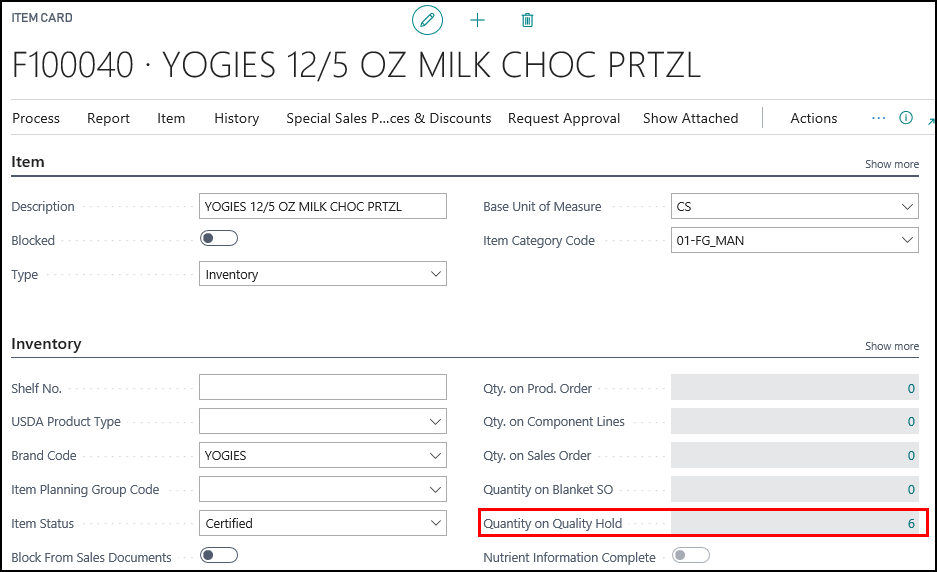The height and width of the screenshot is (572, 937).
Task: Toggle the Blocked switch
Action: [x=219, y=239]
